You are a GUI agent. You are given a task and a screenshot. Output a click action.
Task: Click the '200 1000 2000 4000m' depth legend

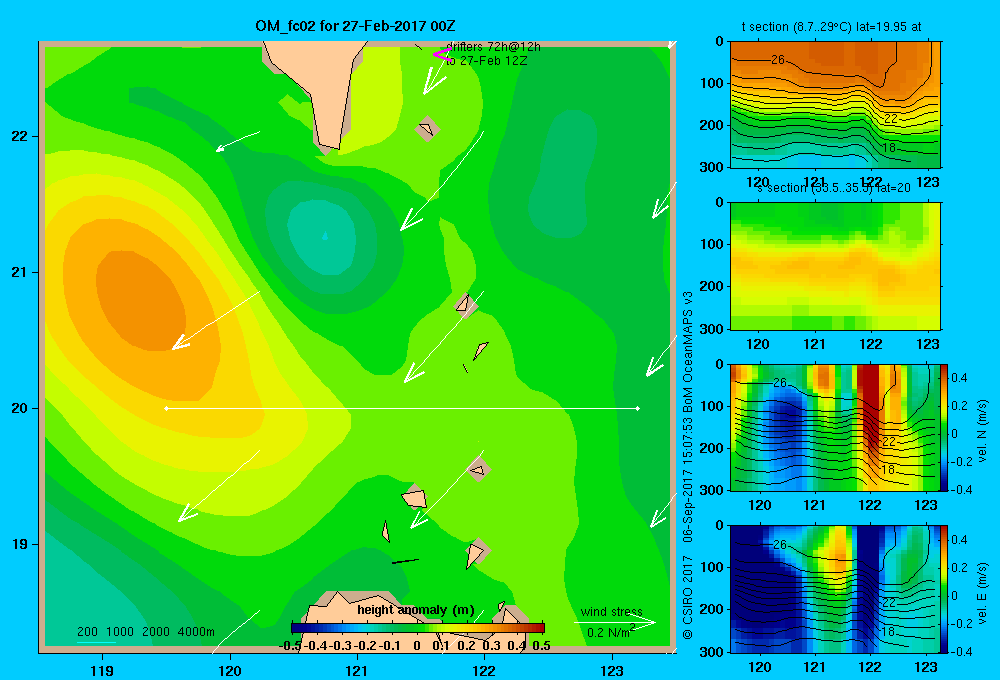click(x=145, y=632)
